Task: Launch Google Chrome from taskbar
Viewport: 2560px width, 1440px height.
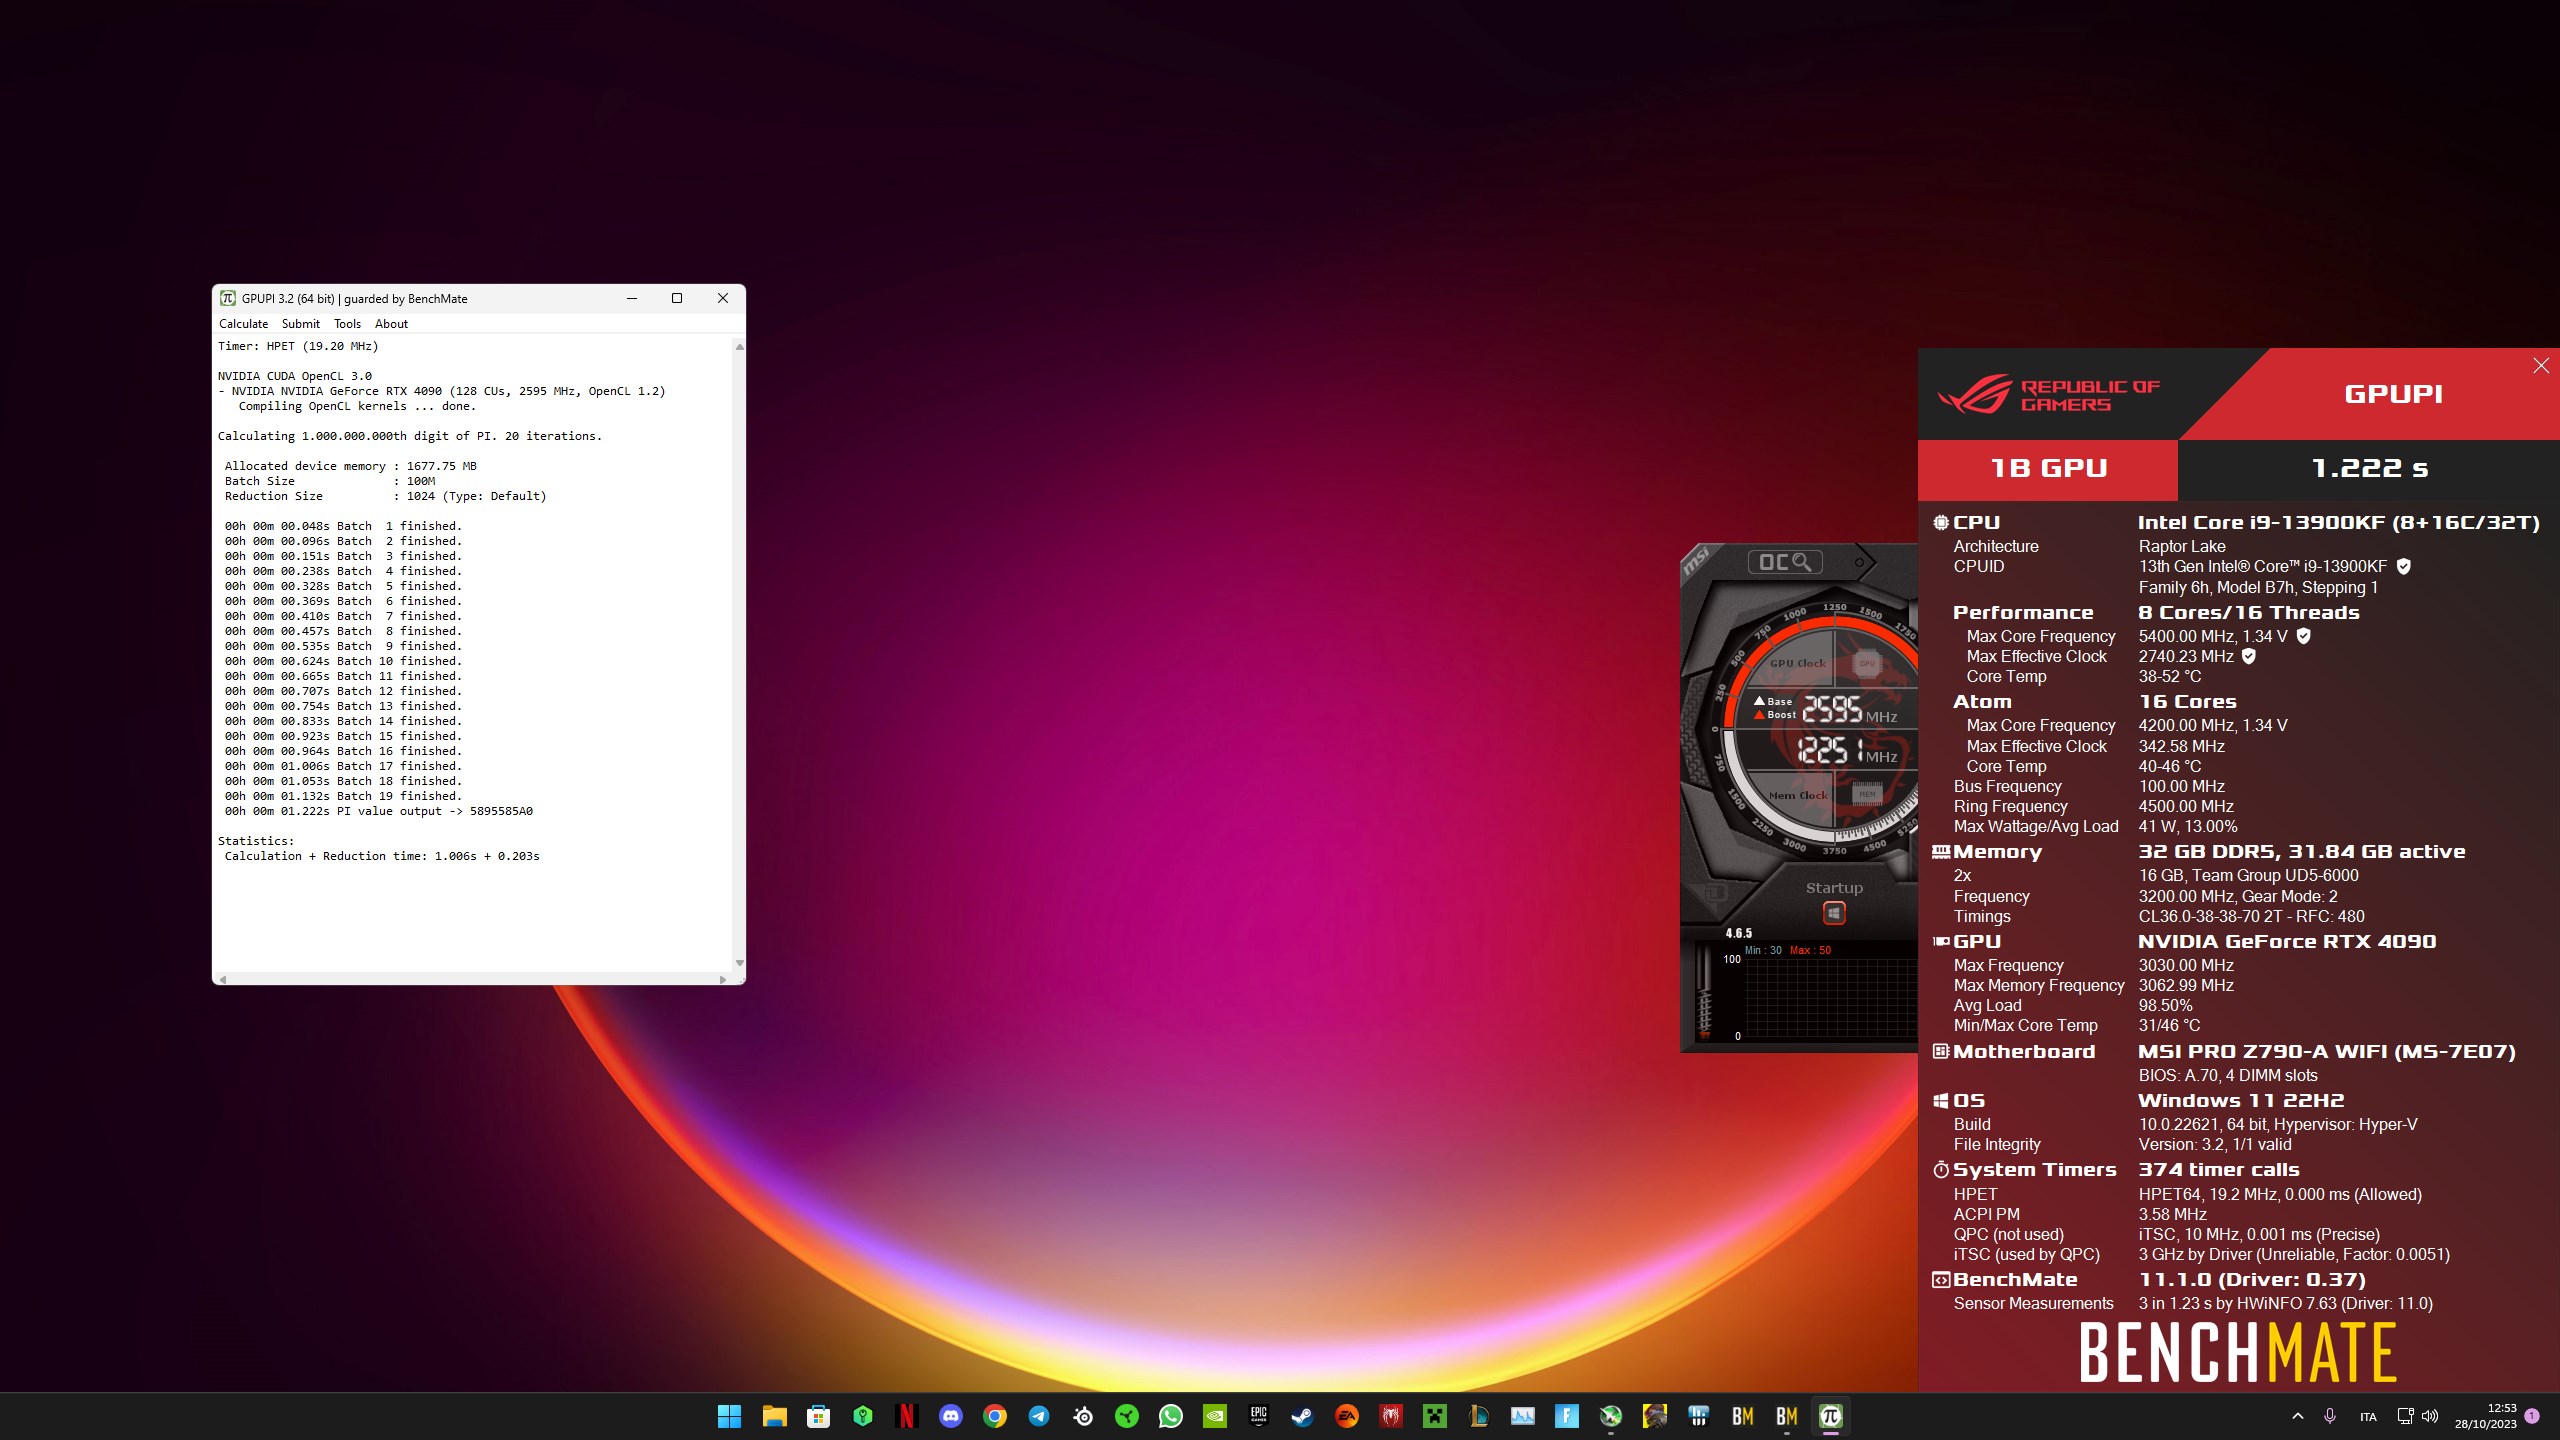Action: (994, 1416)
